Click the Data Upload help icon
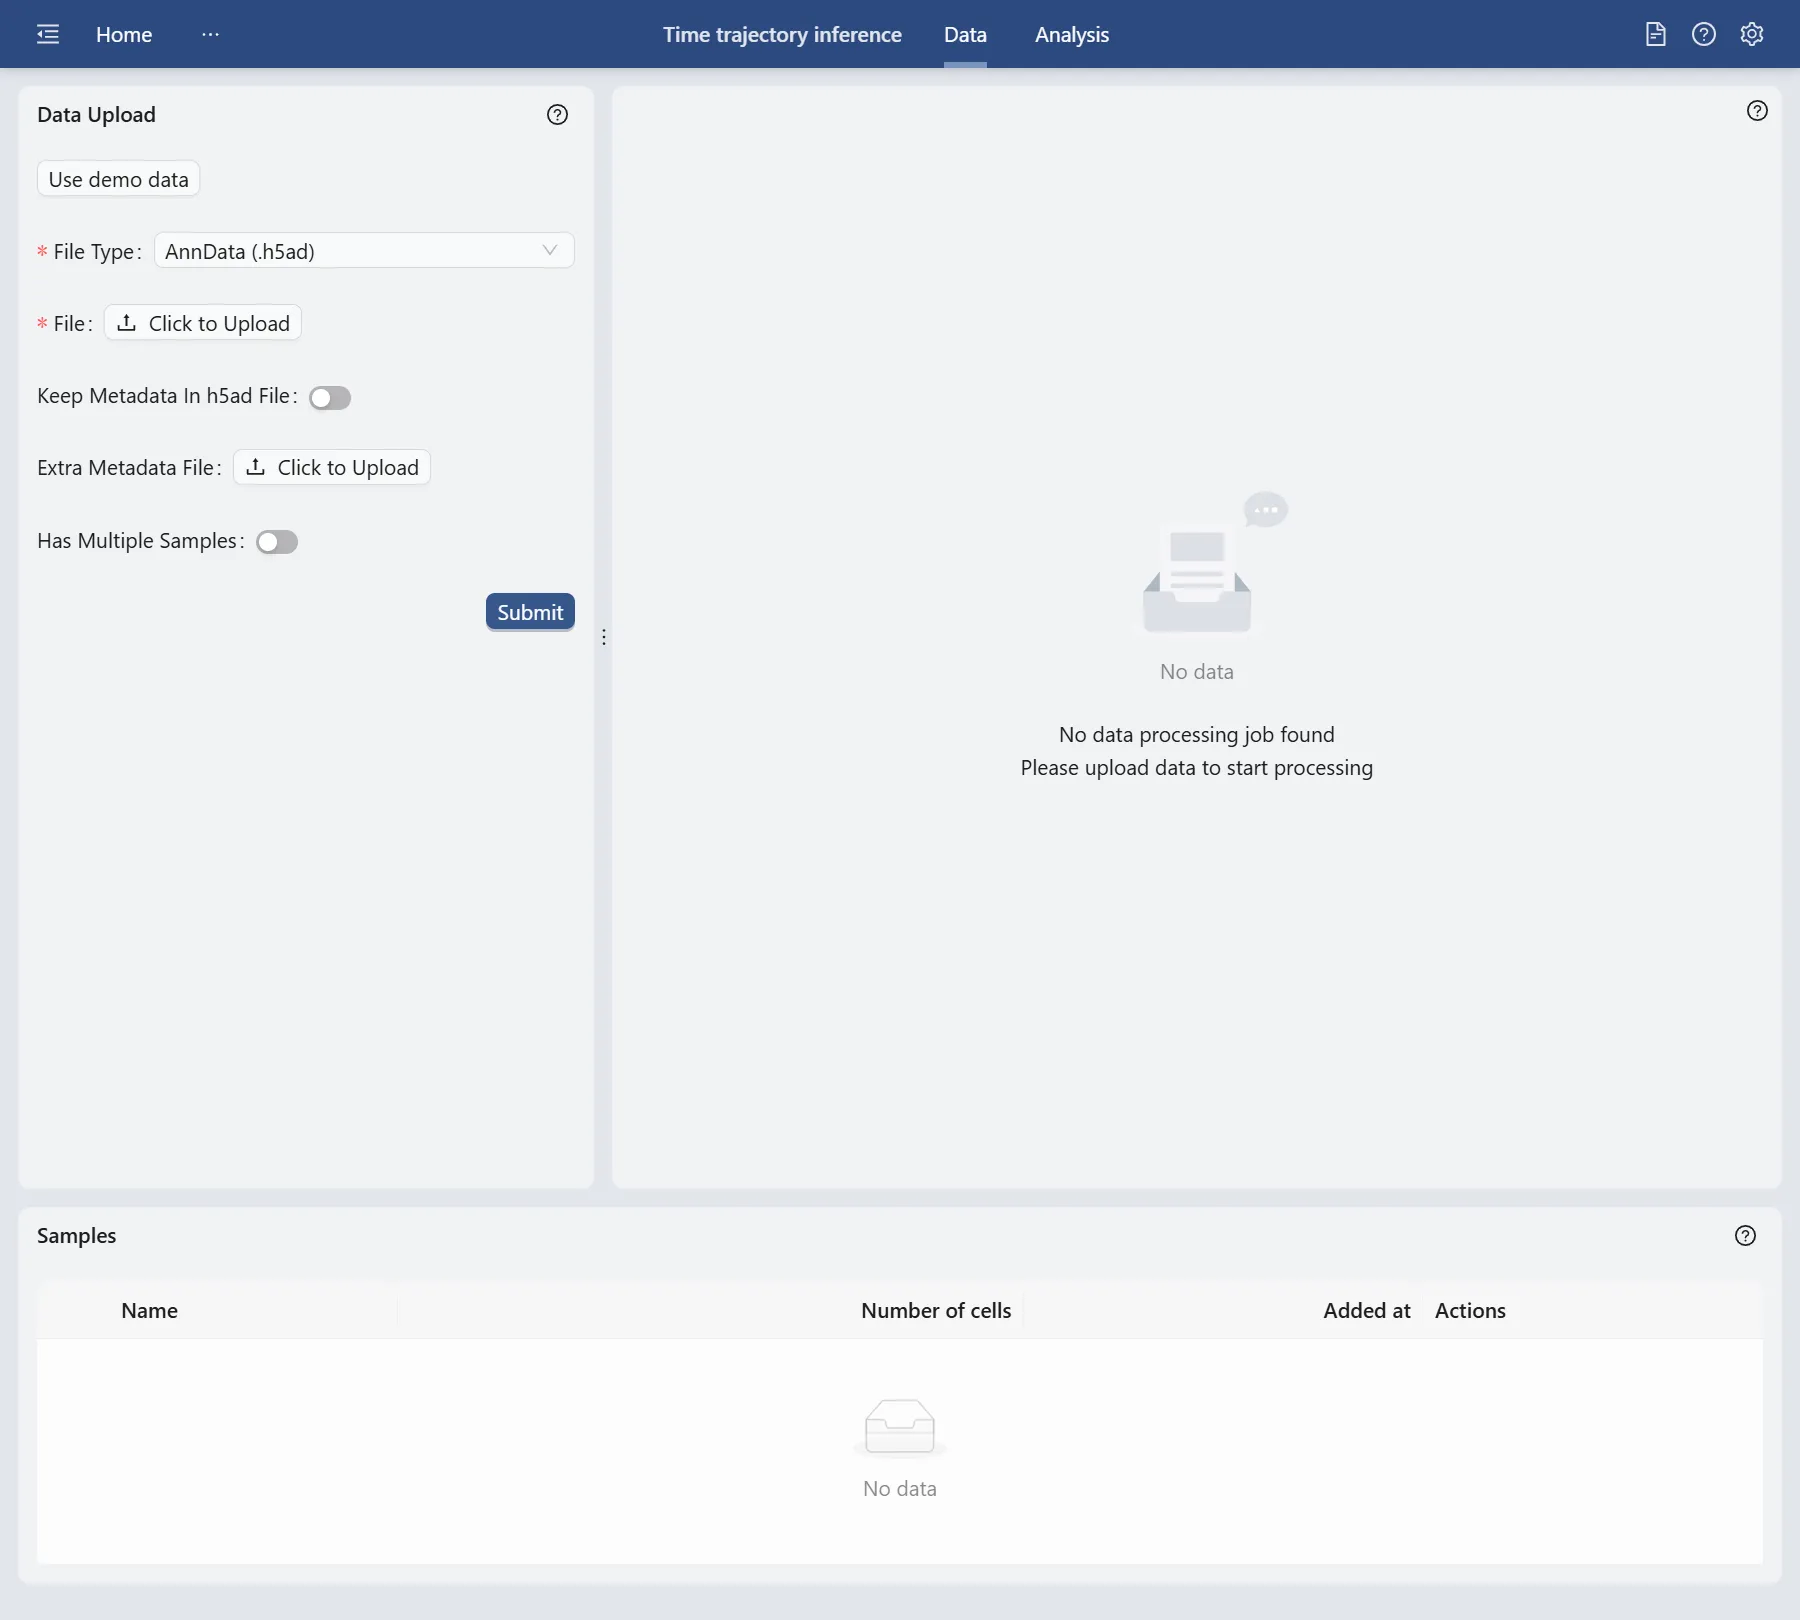 coord(557,115)
